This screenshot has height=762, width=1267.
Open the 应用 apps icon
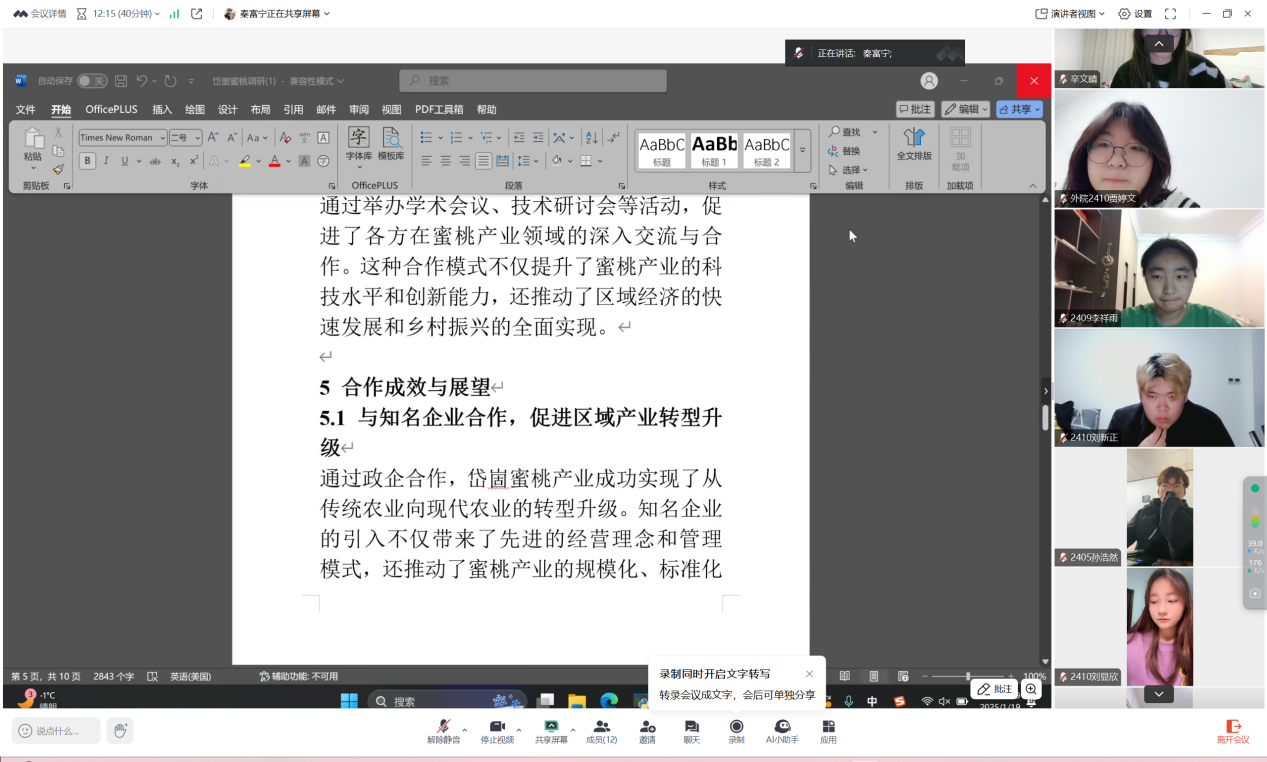(828, 731)
